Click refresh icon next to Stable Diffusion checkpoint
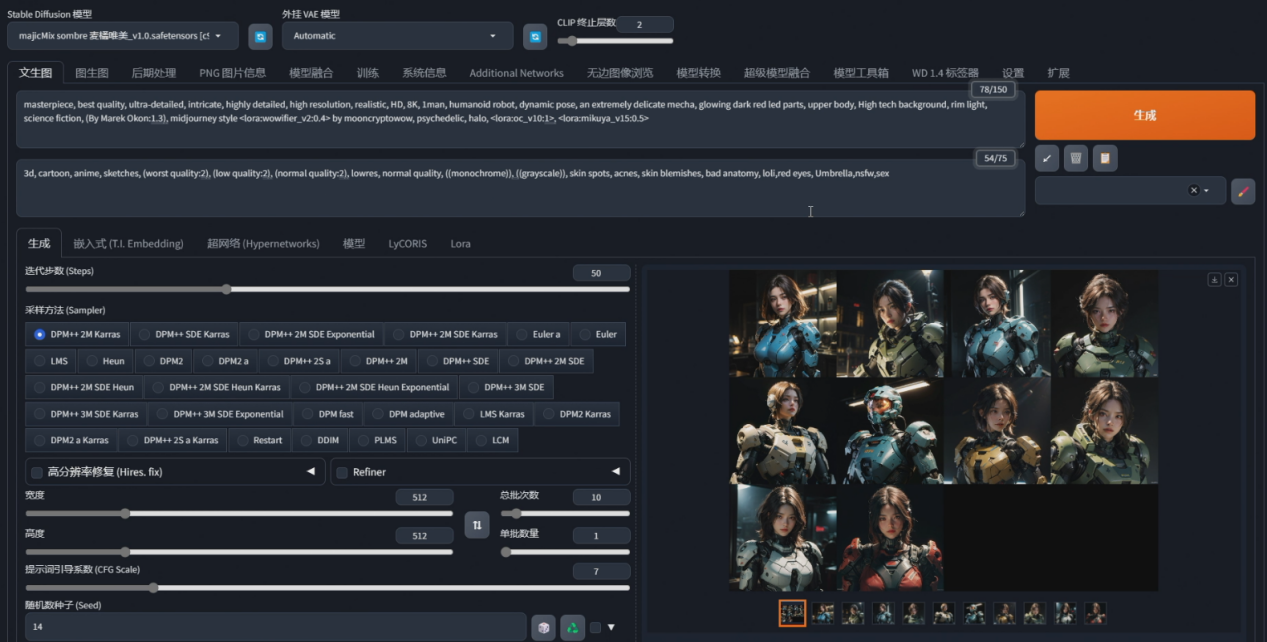The height and width of the screenshot is (642, 1267). click(x=260, y=36)
